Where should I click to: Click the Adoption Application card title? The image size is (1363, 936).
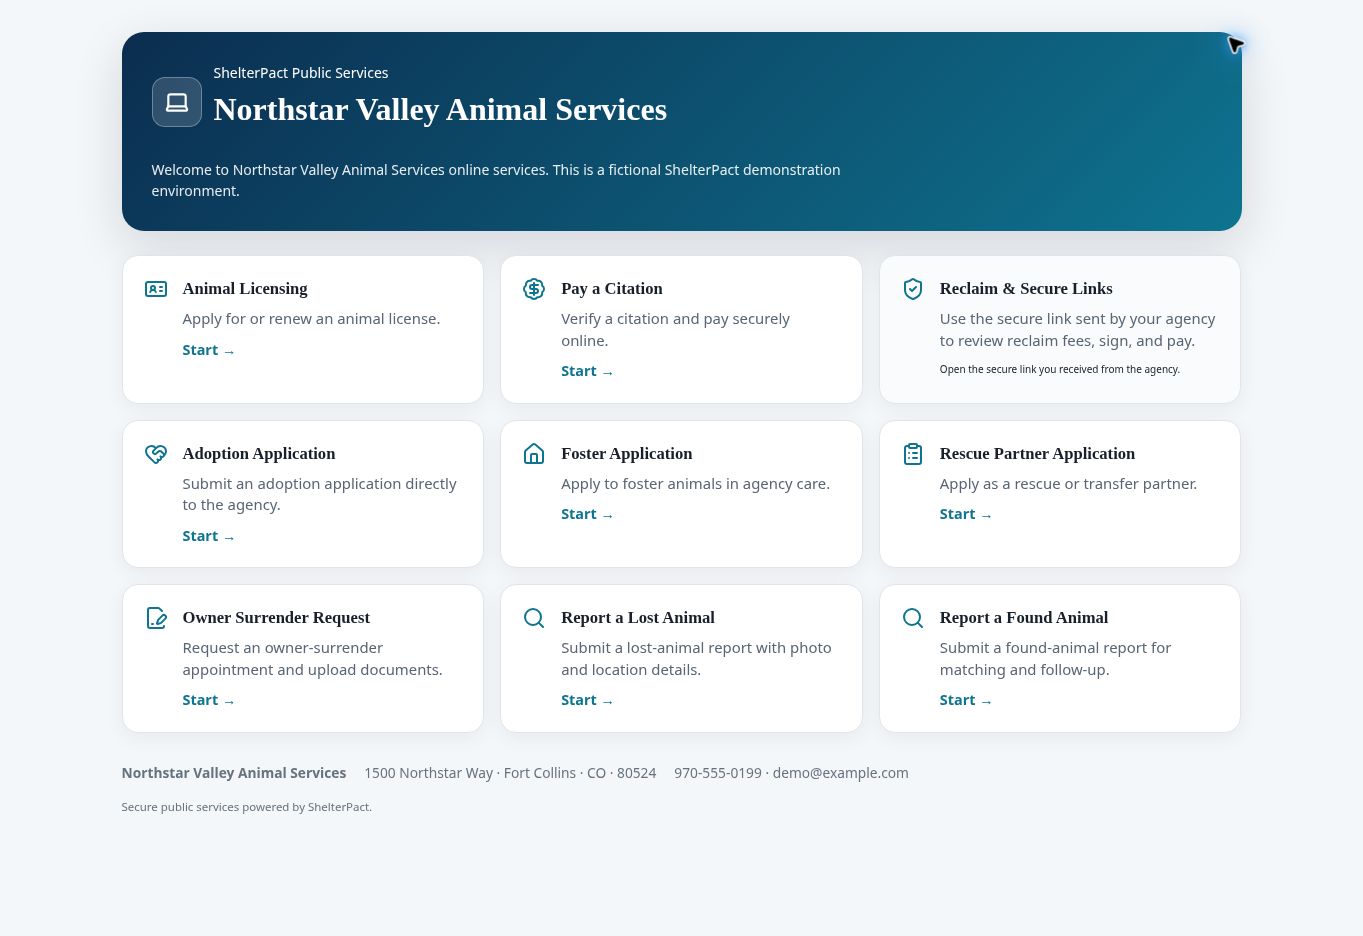coord(259,454)
